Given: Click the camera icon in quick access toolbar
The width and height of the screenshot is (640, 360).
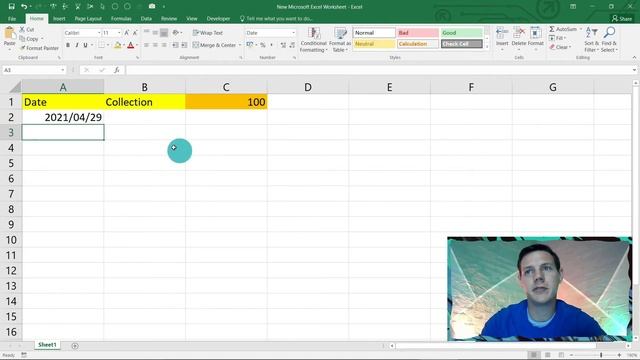Looking at the screenshot, I should click(152, 7).
